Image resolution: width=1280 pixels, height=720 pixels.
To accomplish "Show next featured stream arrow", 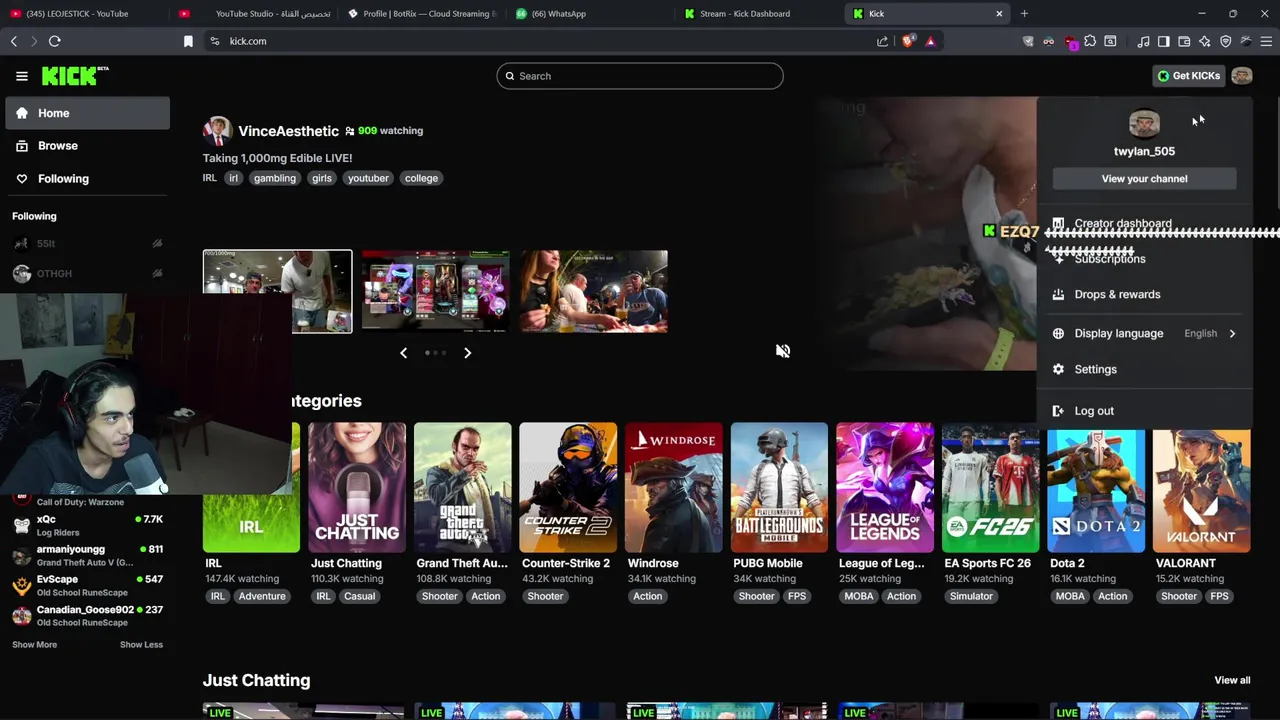I will tap(467, 352).
